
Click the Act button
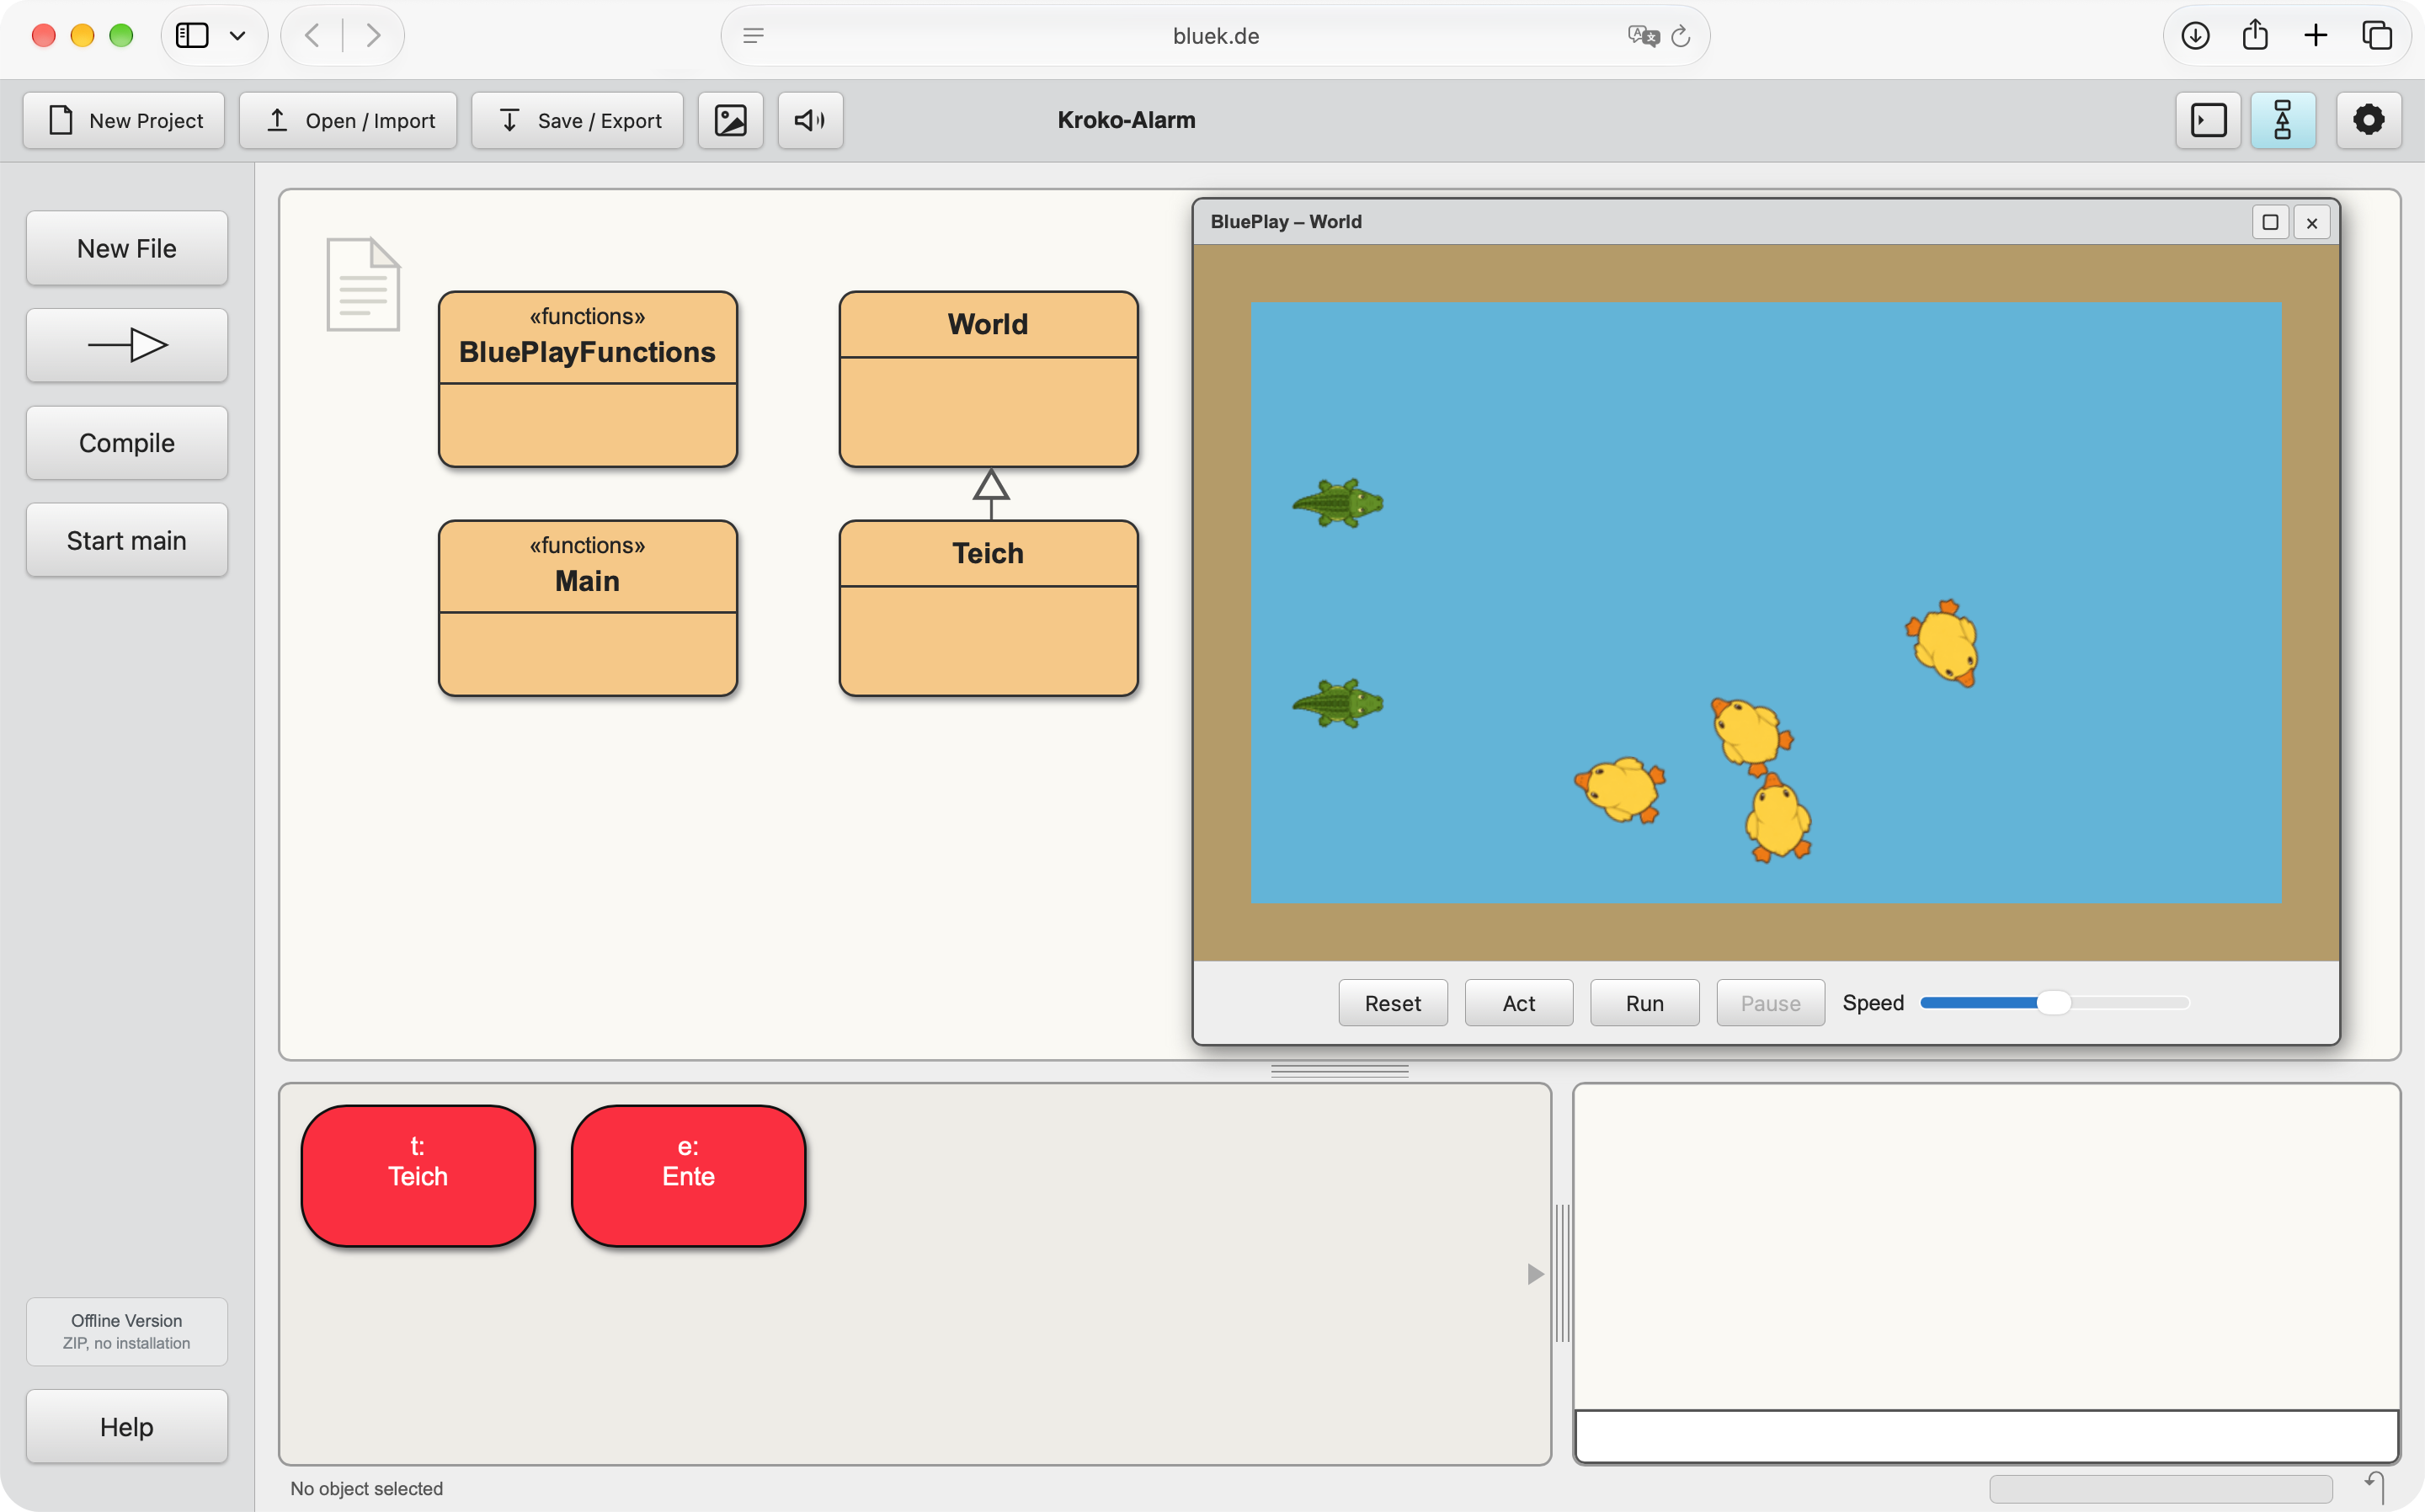pyautogui.click(x=1519, y=1003)
